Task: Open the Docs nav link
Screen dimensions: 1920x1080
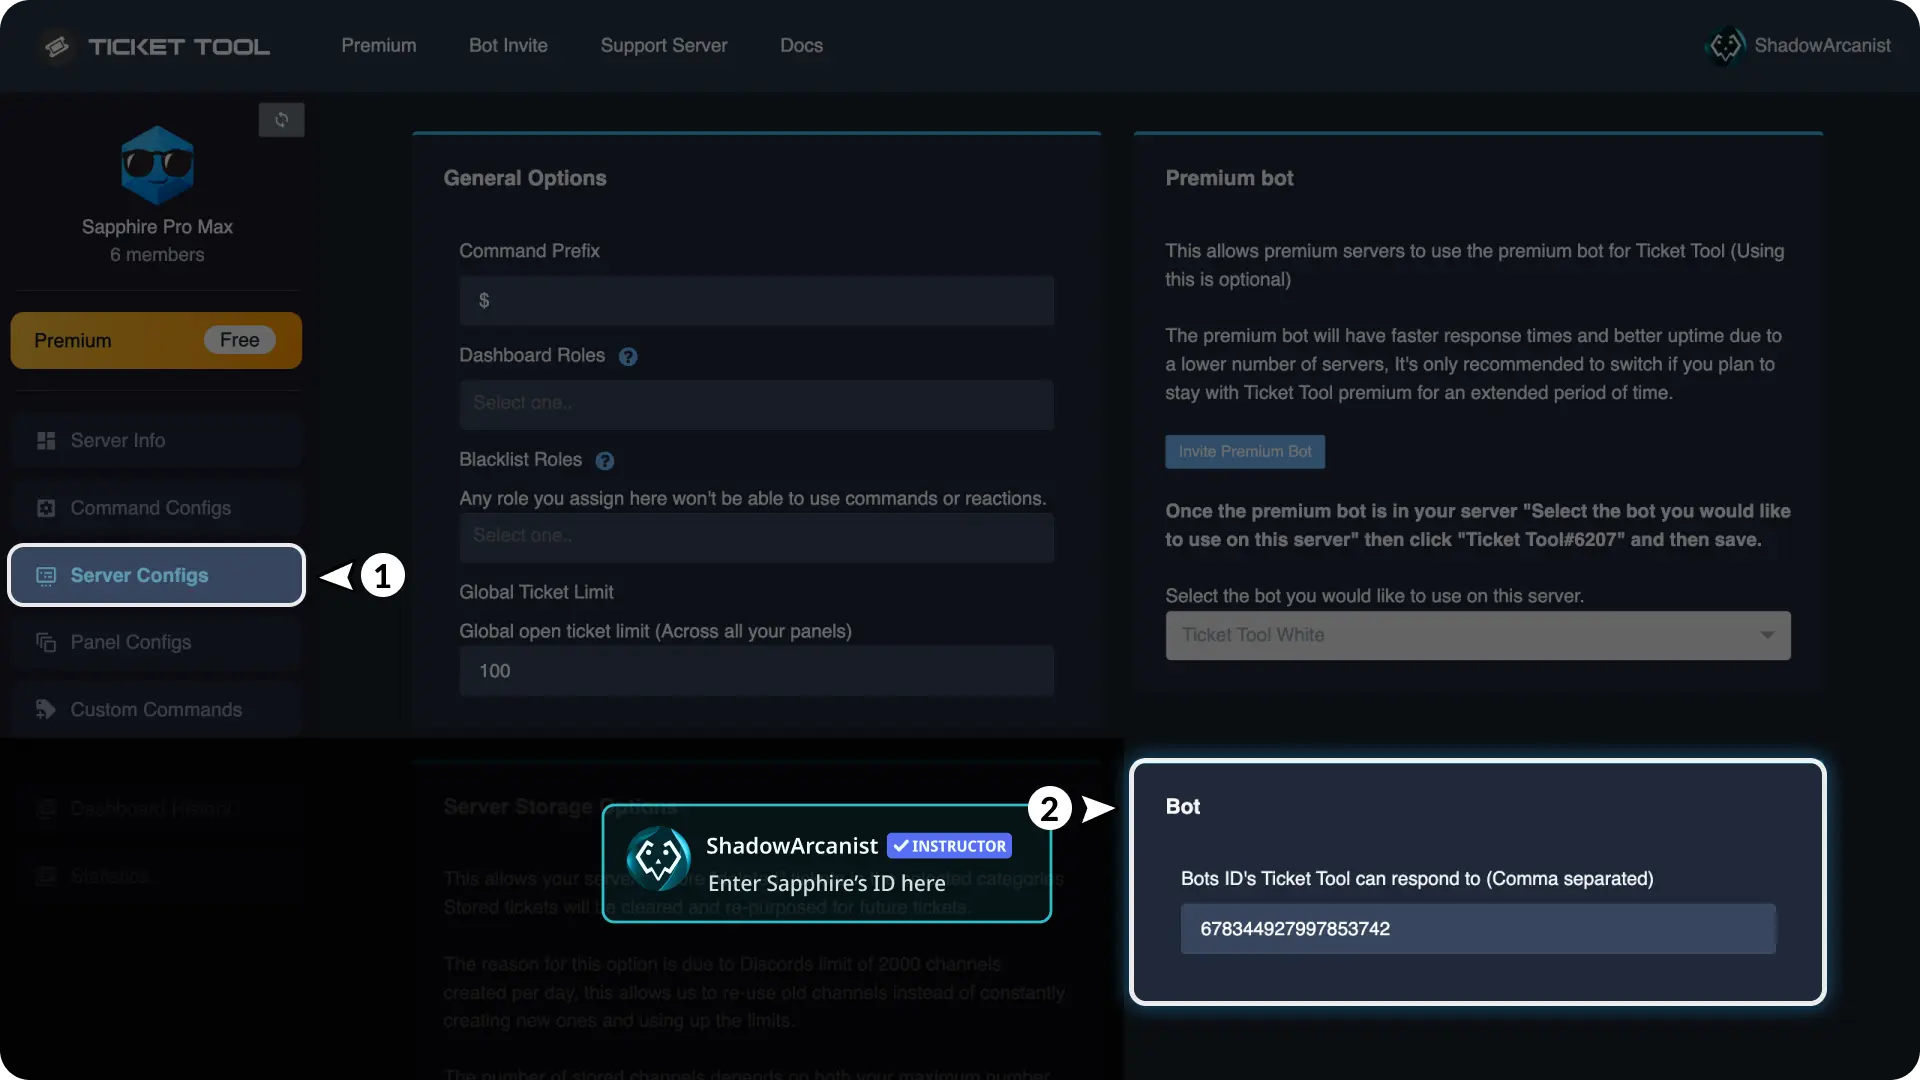Action: [x=801, y=46]
